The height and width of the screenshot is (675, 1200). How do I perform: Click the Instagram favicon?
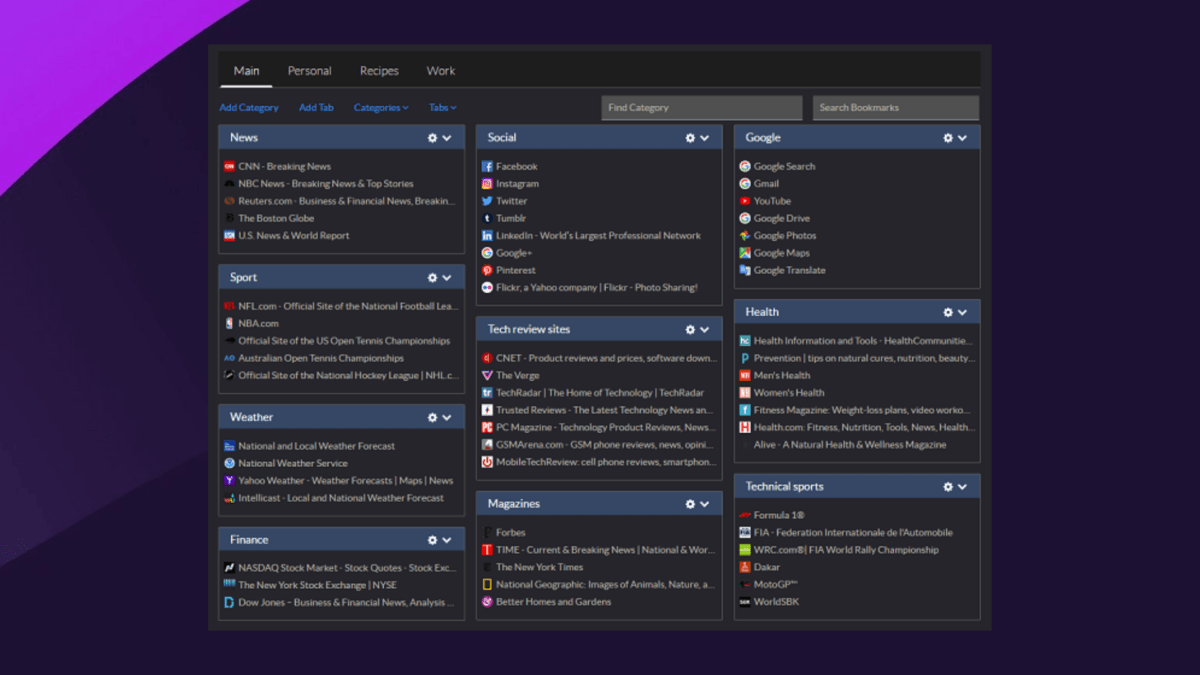click(x=489, y=183)
